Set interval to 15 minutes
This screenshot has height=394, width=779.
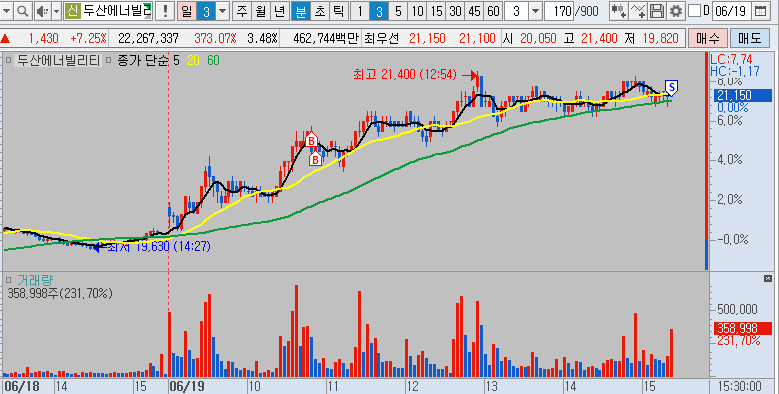pyautogui.click(x=436, y=11)
